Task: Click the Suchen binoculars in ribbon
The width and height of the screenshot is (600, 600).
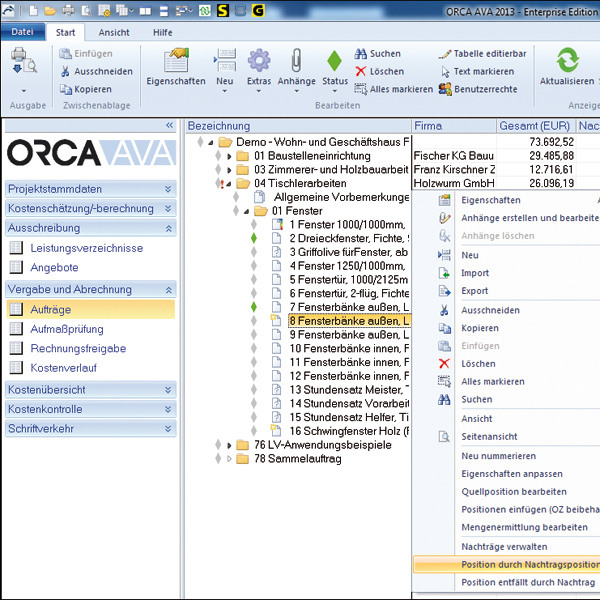Action: coord(361,54)
